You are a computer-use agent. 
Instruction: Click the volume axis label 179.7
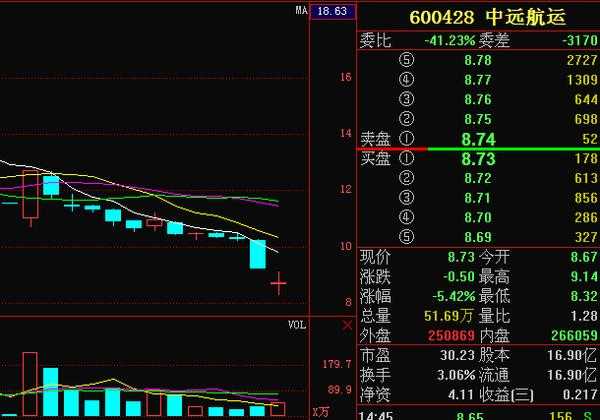tap(336, 364)
